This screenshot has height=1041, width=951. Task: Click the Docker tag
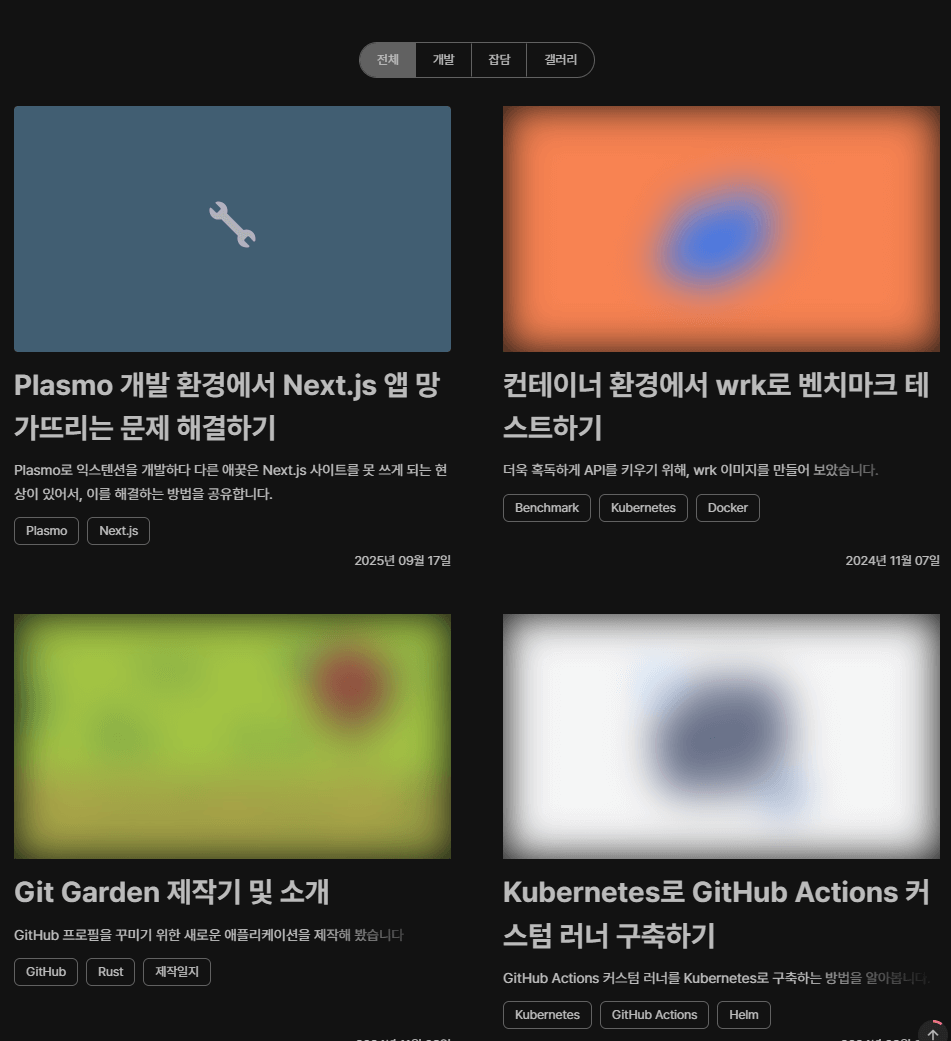(727, 508)
